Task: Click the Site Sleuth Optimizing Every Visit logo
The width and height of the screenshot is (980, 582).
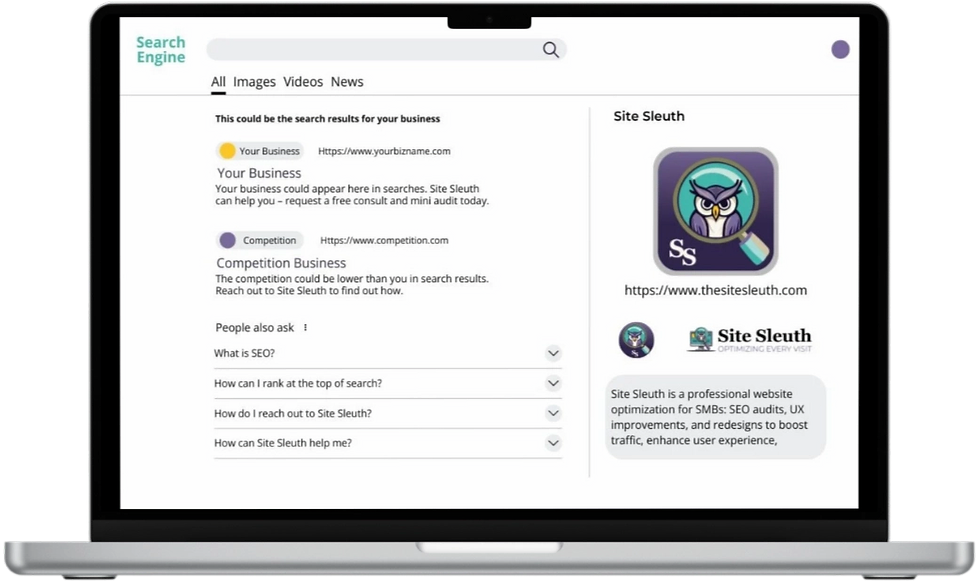Action: pos(749,340)
